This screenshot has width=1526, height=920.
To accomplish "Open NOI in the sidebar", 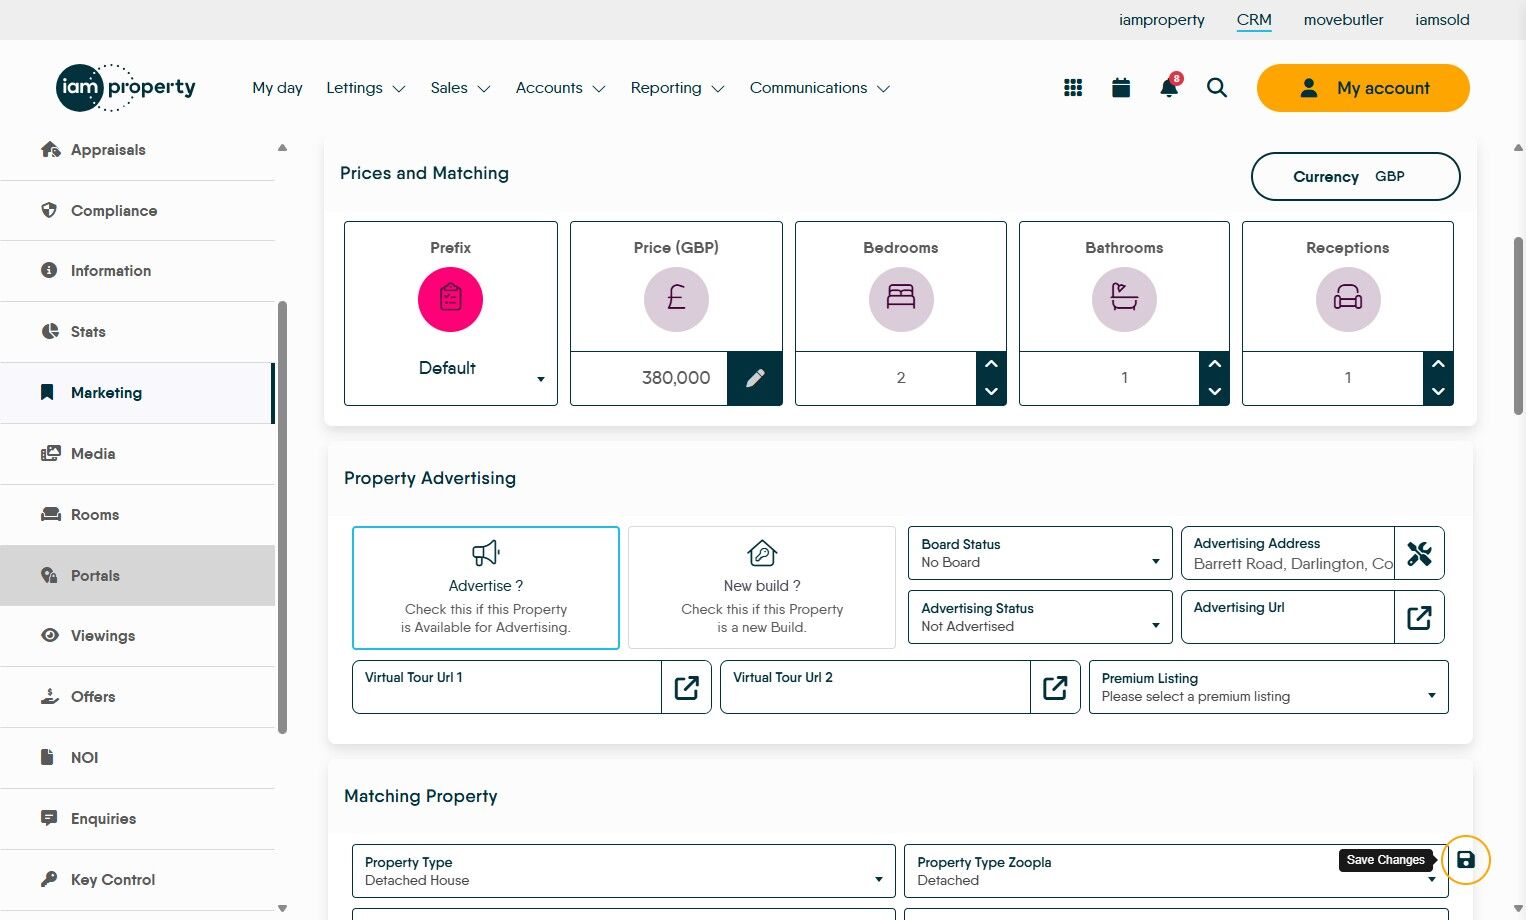I will coord(138,758).
